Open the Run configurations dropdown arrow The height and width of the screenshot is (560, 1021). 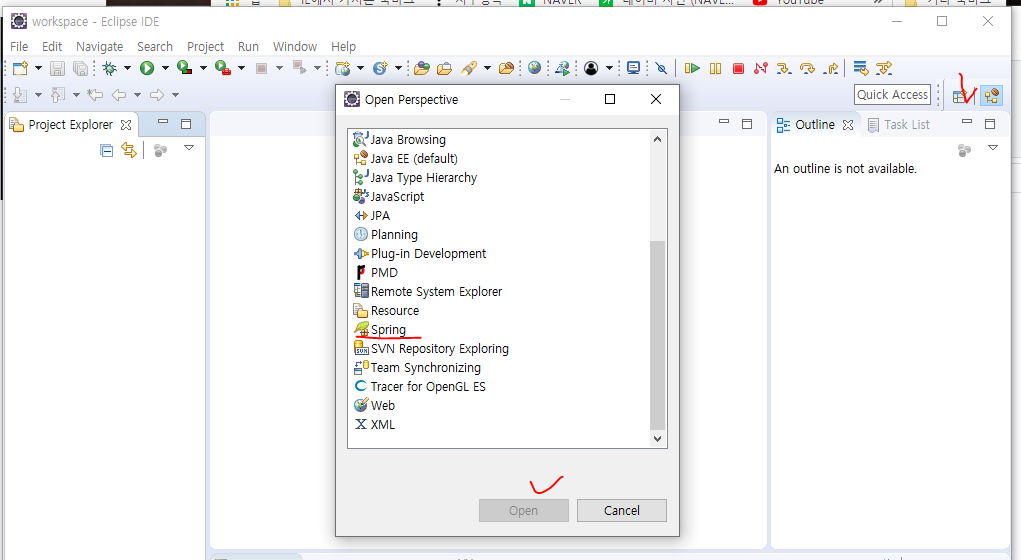tap(165, 68)
